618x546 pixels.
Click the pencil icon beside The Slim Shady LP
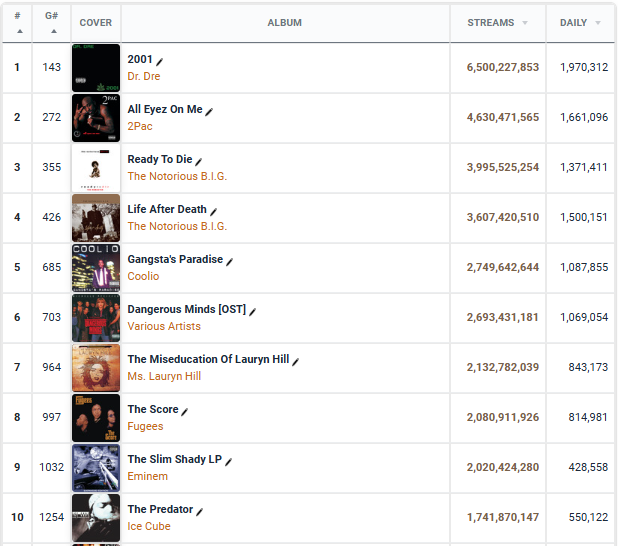228,462
